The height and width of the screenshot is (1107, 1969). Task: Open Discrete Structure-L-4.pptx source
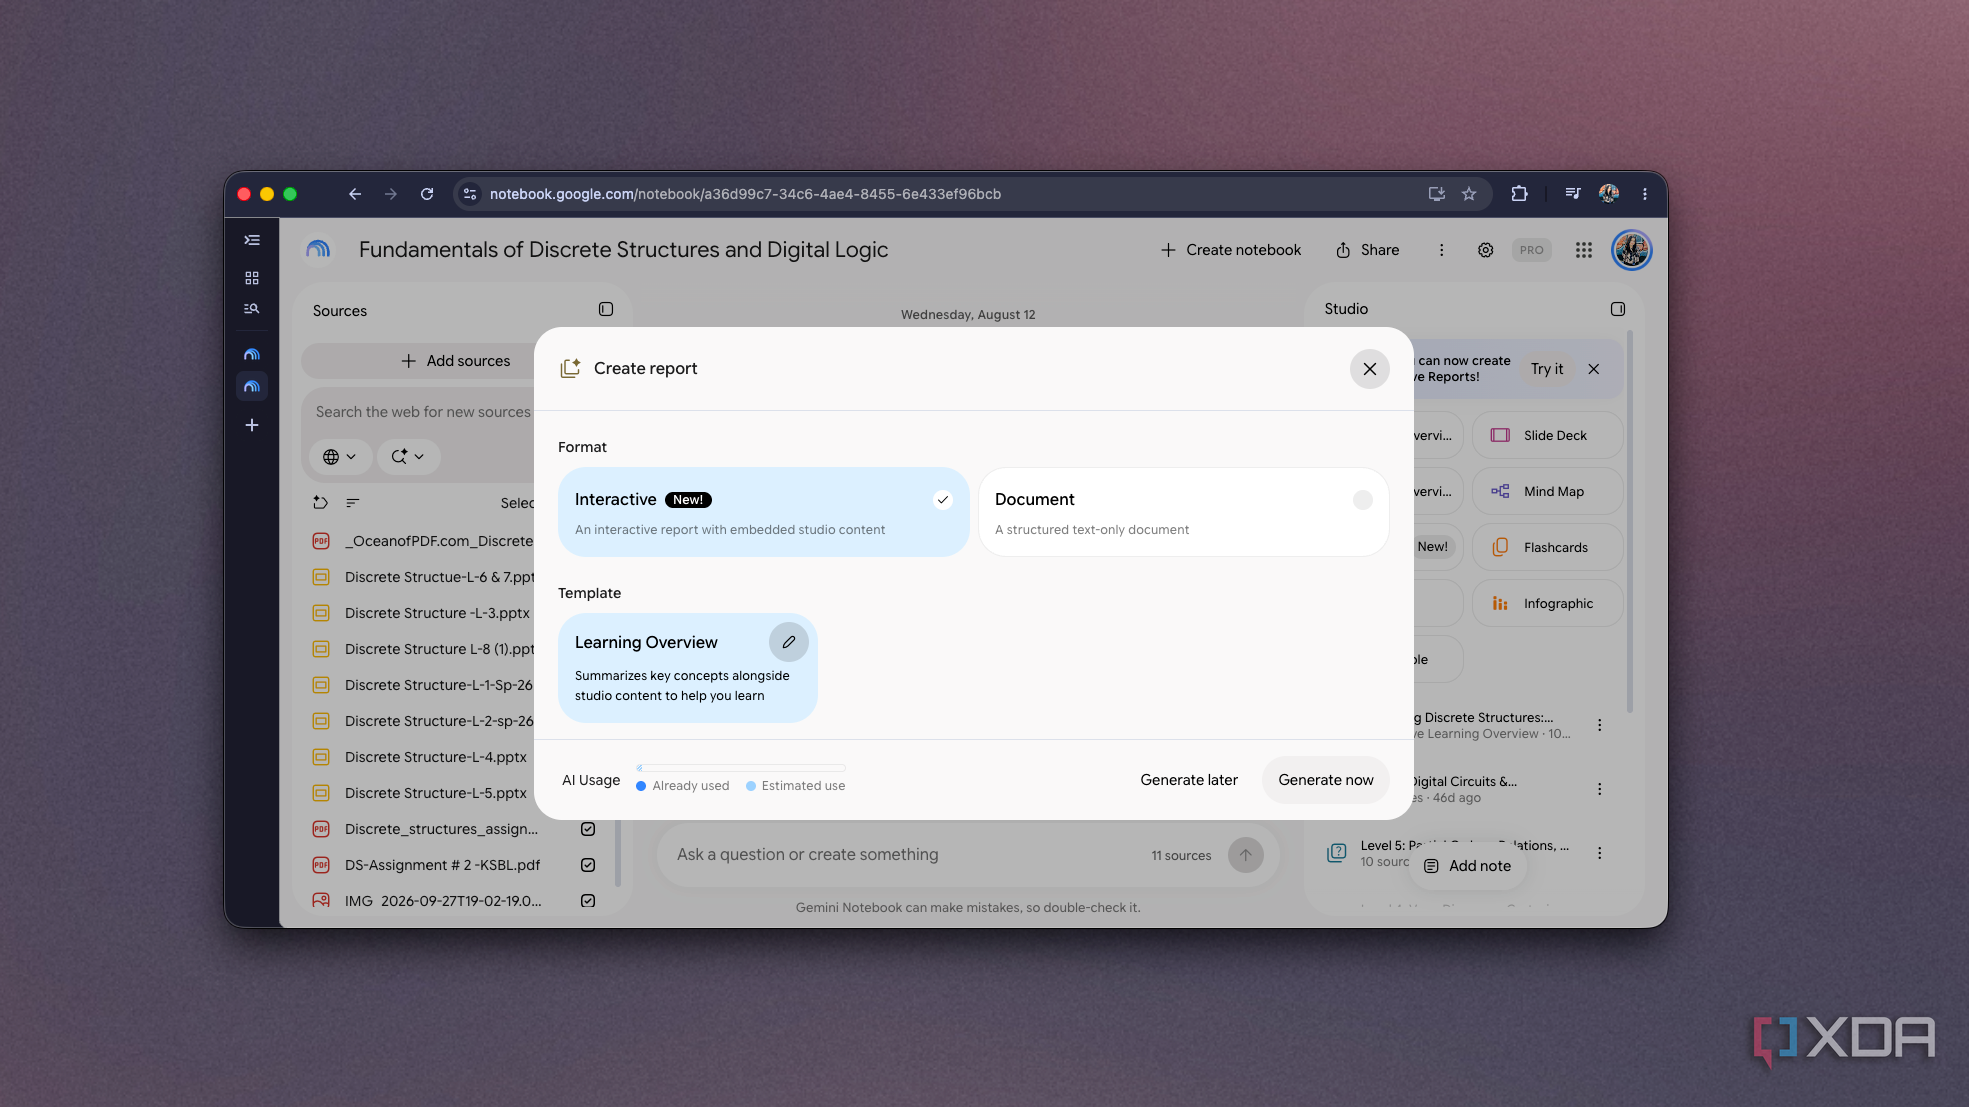point(435,757)
